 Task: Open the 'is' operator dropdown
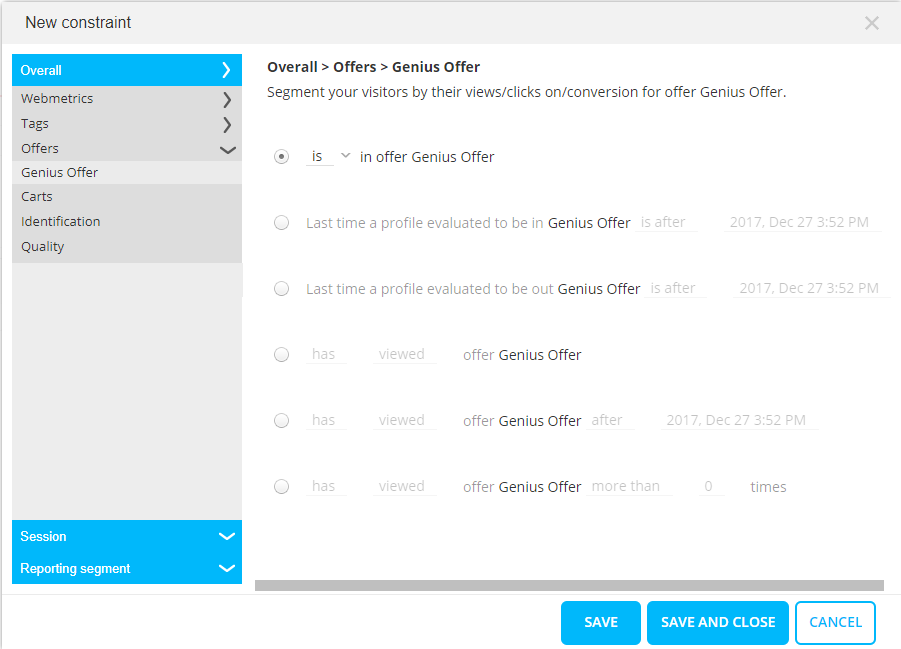click(330, 156)
